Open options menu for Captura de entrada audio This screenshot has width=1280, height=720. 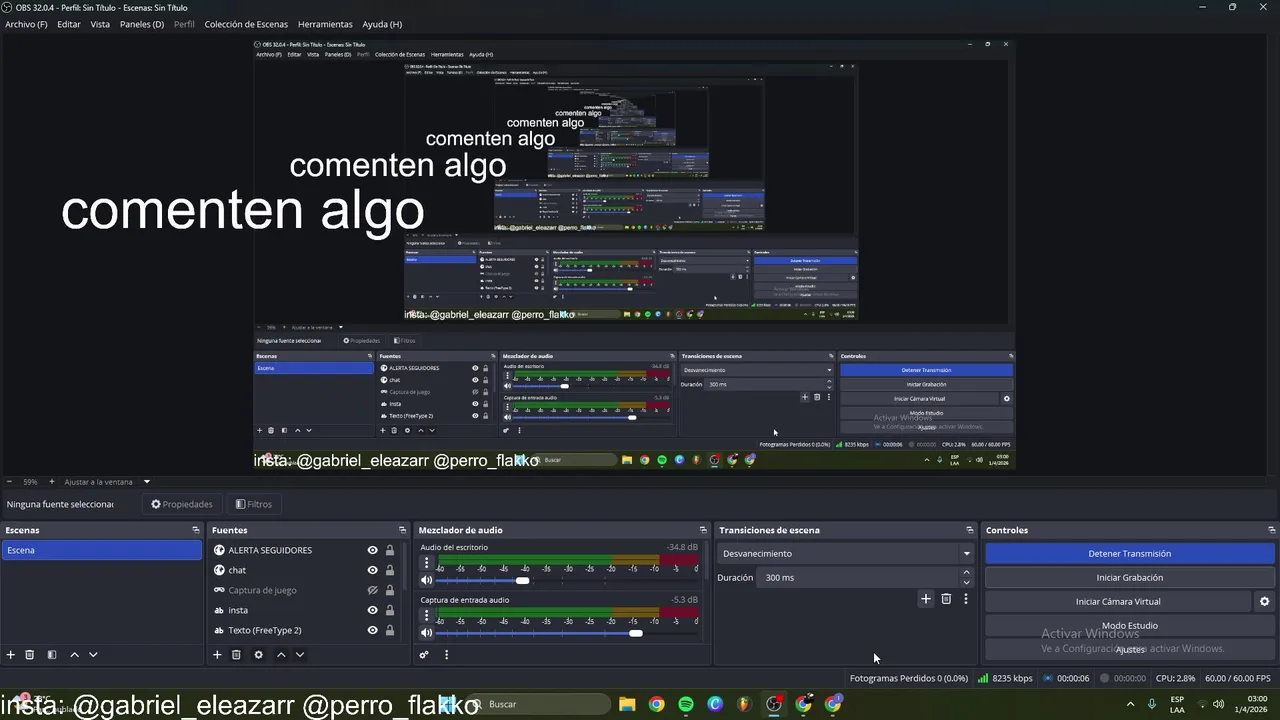pyautogui.click(x=426, y=615)
